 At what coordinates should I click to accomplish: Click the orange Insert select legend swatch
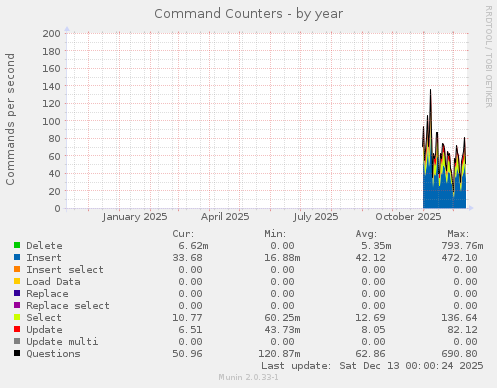(x=17, y=269)
